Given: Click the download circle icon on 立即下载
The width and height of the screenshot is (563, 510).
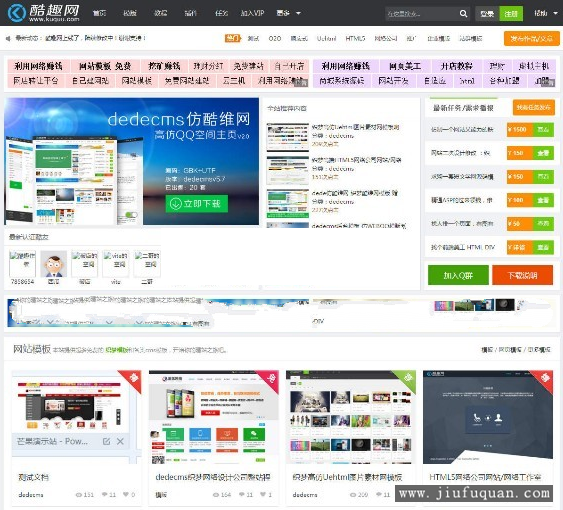Looking at the screenshot, I should 176,204.
